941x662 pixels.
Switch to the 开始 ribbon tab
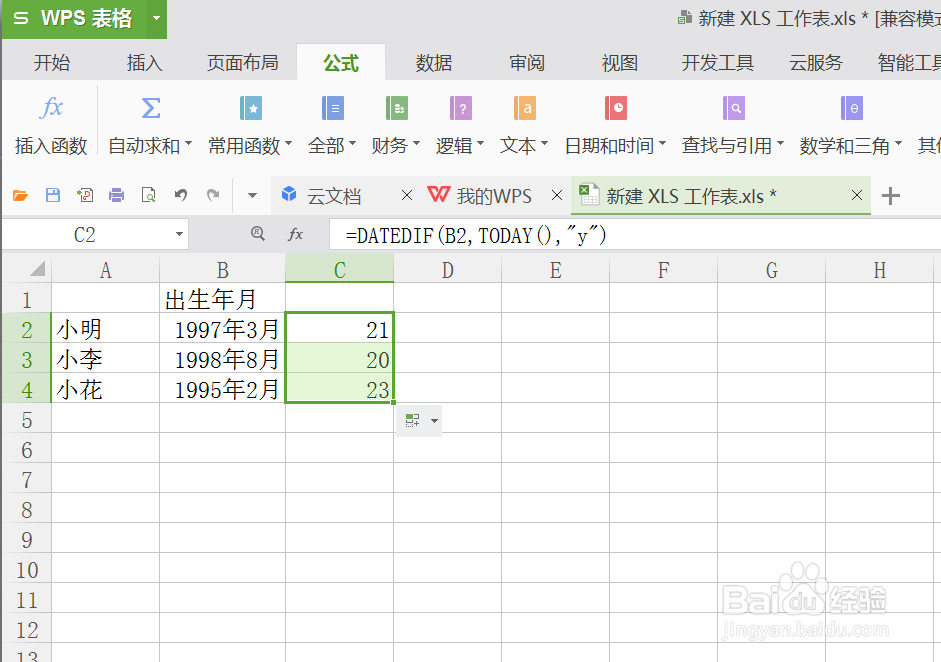coord(52,62)
